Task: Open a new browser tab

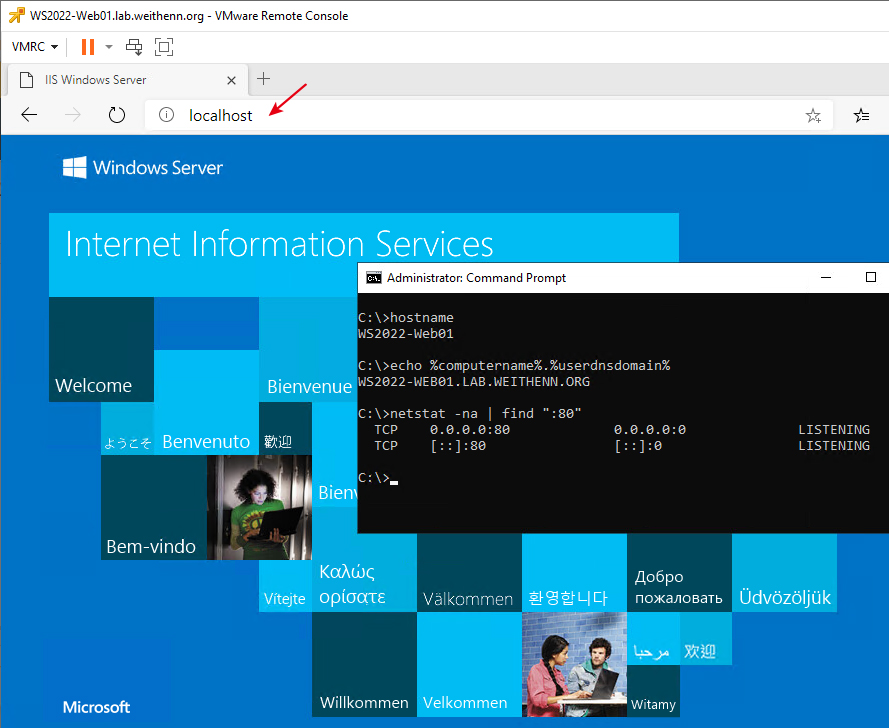Action: tap(264, 79)
